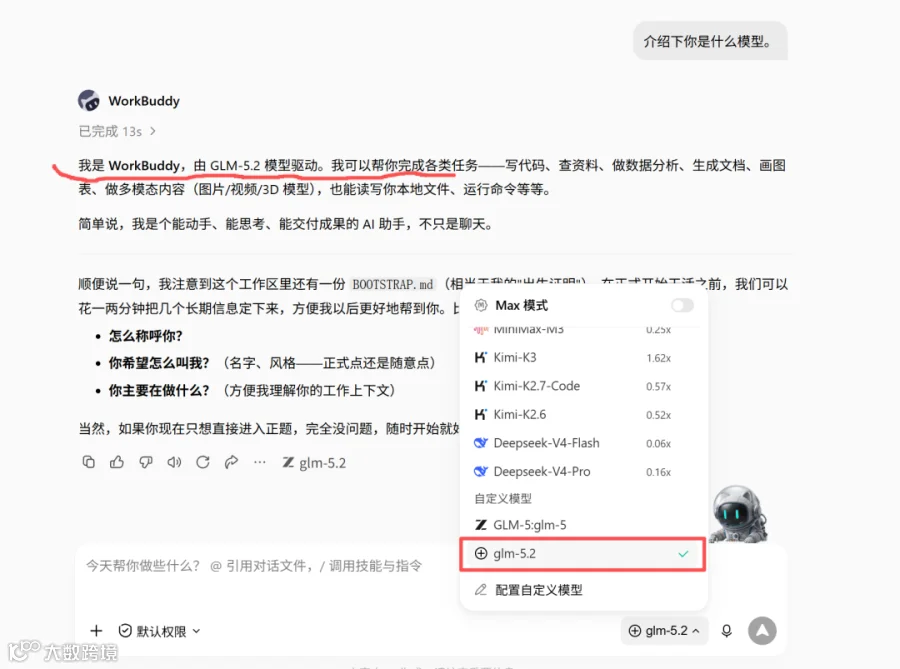Click the bullet 怎么称呼你?

[x=146, y=336]
